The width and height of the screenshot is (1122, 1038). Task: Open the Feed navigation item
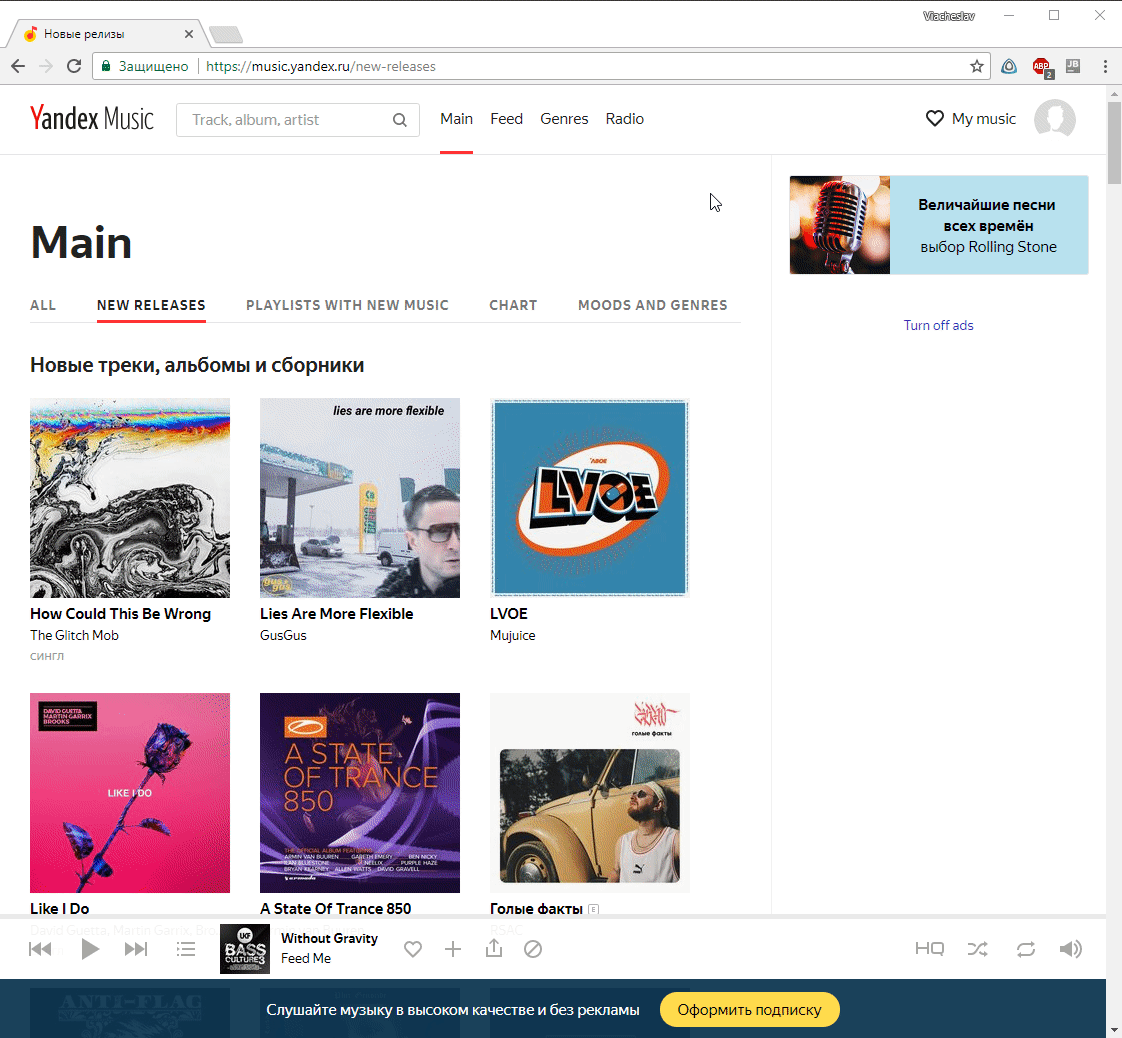[507, 119]
